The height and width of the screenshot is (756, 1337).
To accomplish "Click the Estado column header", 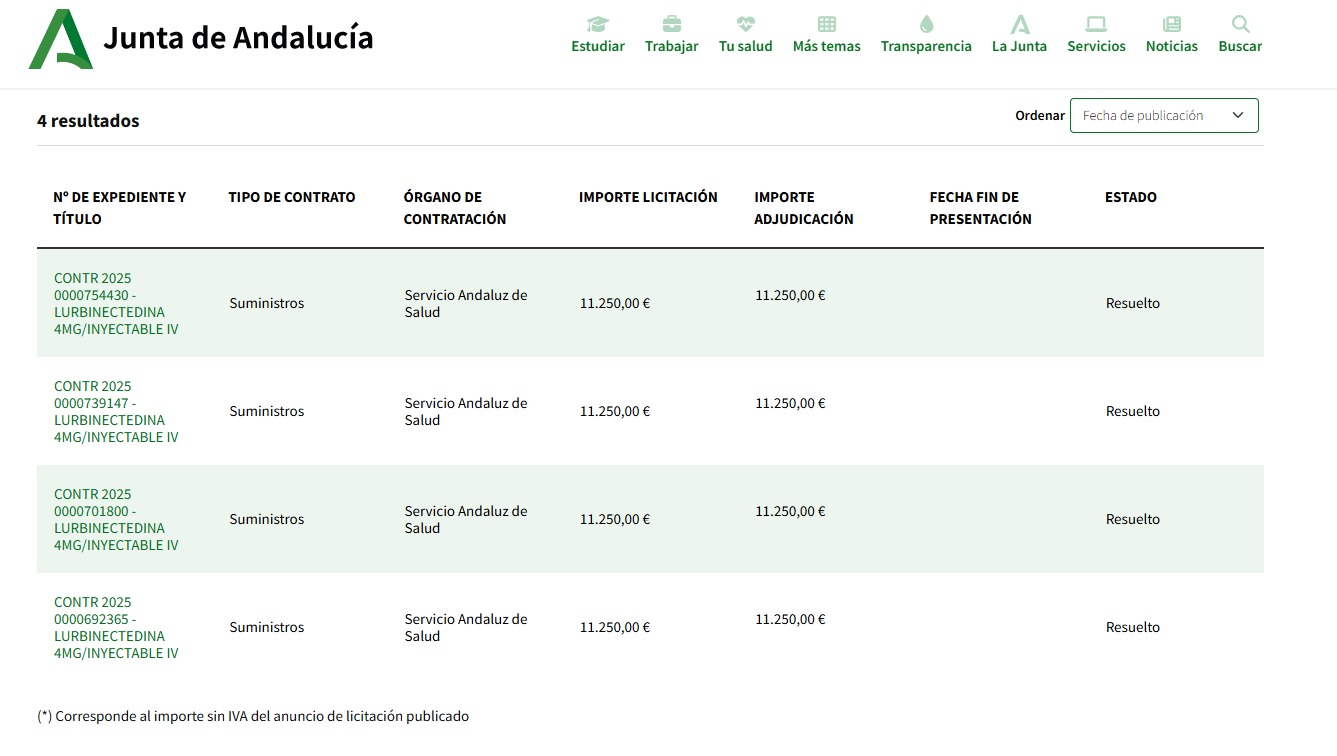I will coord(1131,197).
